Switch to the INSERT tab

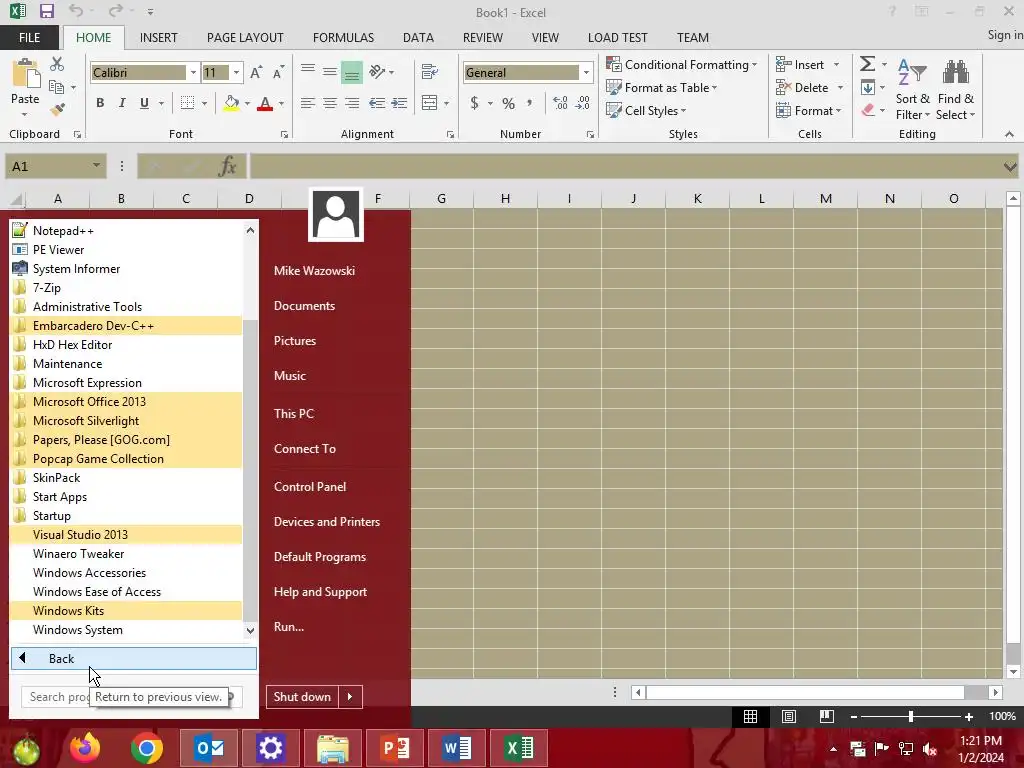(159, 38)
